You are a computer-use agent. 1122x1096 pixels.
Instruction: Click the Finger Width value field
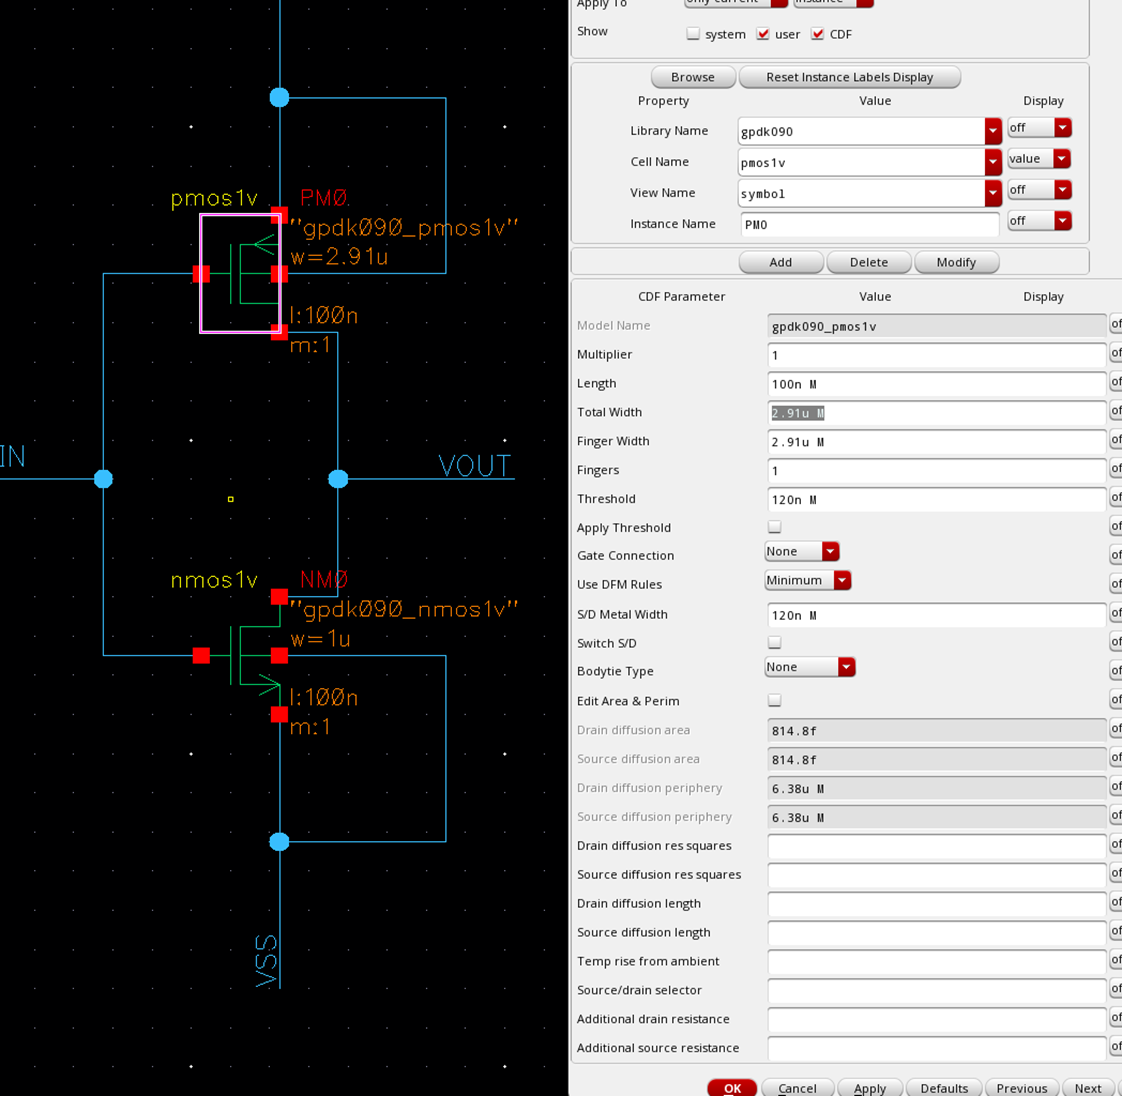click(x=936, y=441)
